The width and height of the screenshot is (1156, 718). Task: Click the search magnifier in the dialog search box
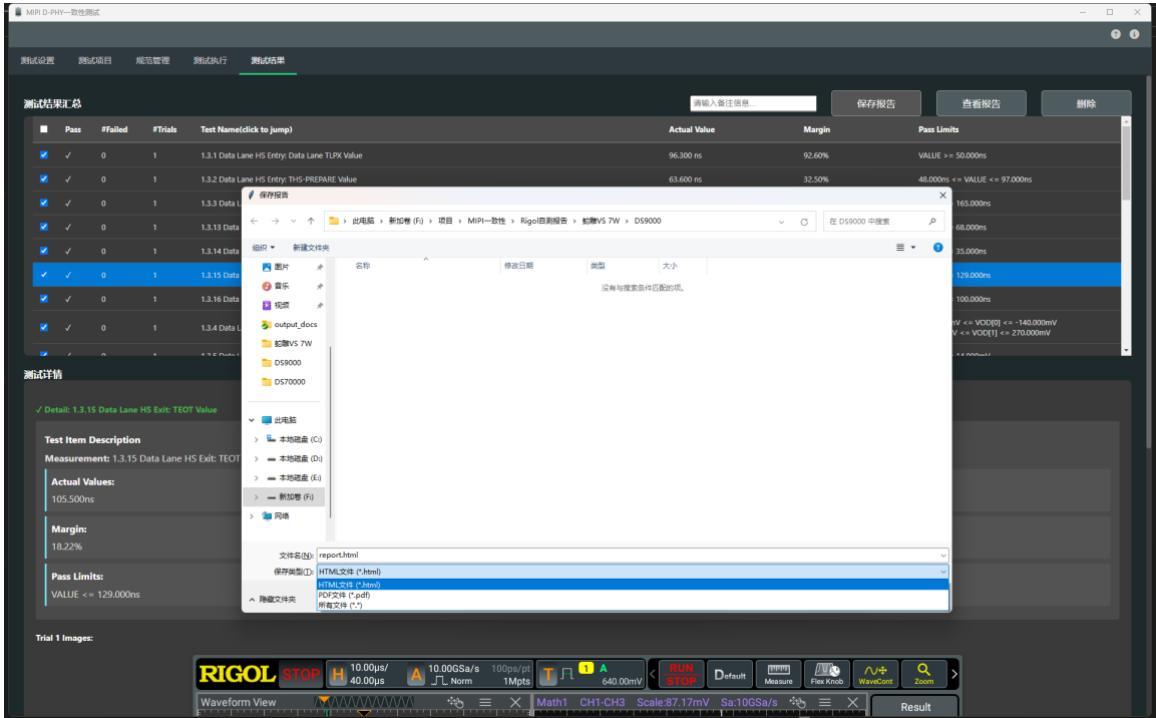(932, 221)
